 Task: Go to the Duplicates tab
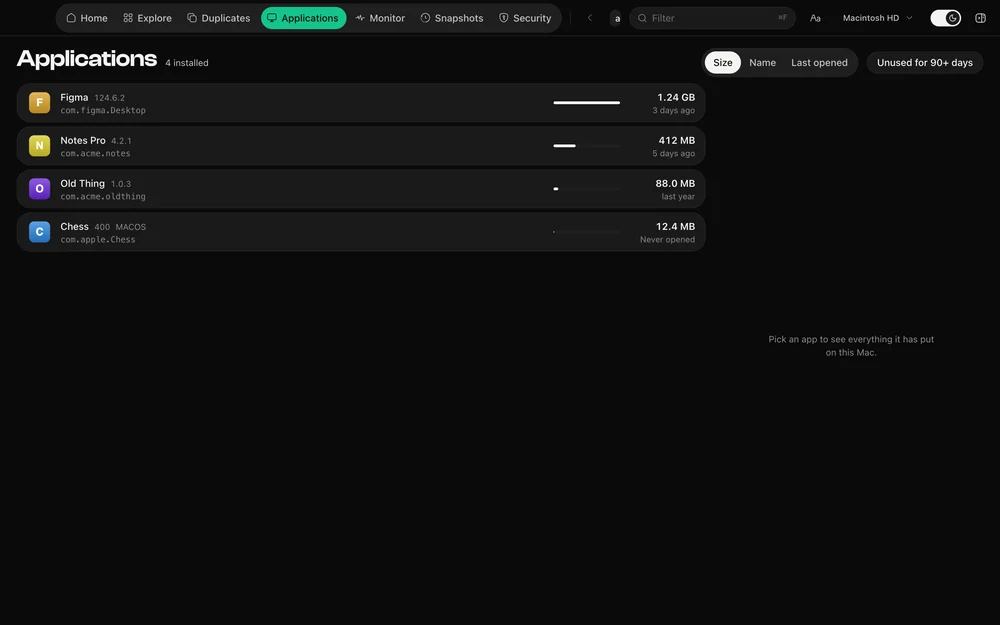[219, 18]
